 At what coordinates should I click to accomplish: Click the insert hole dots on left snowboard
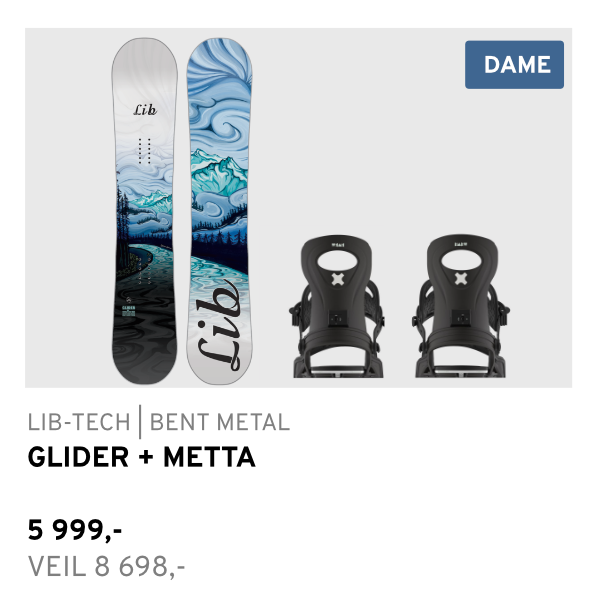(145, 148)
